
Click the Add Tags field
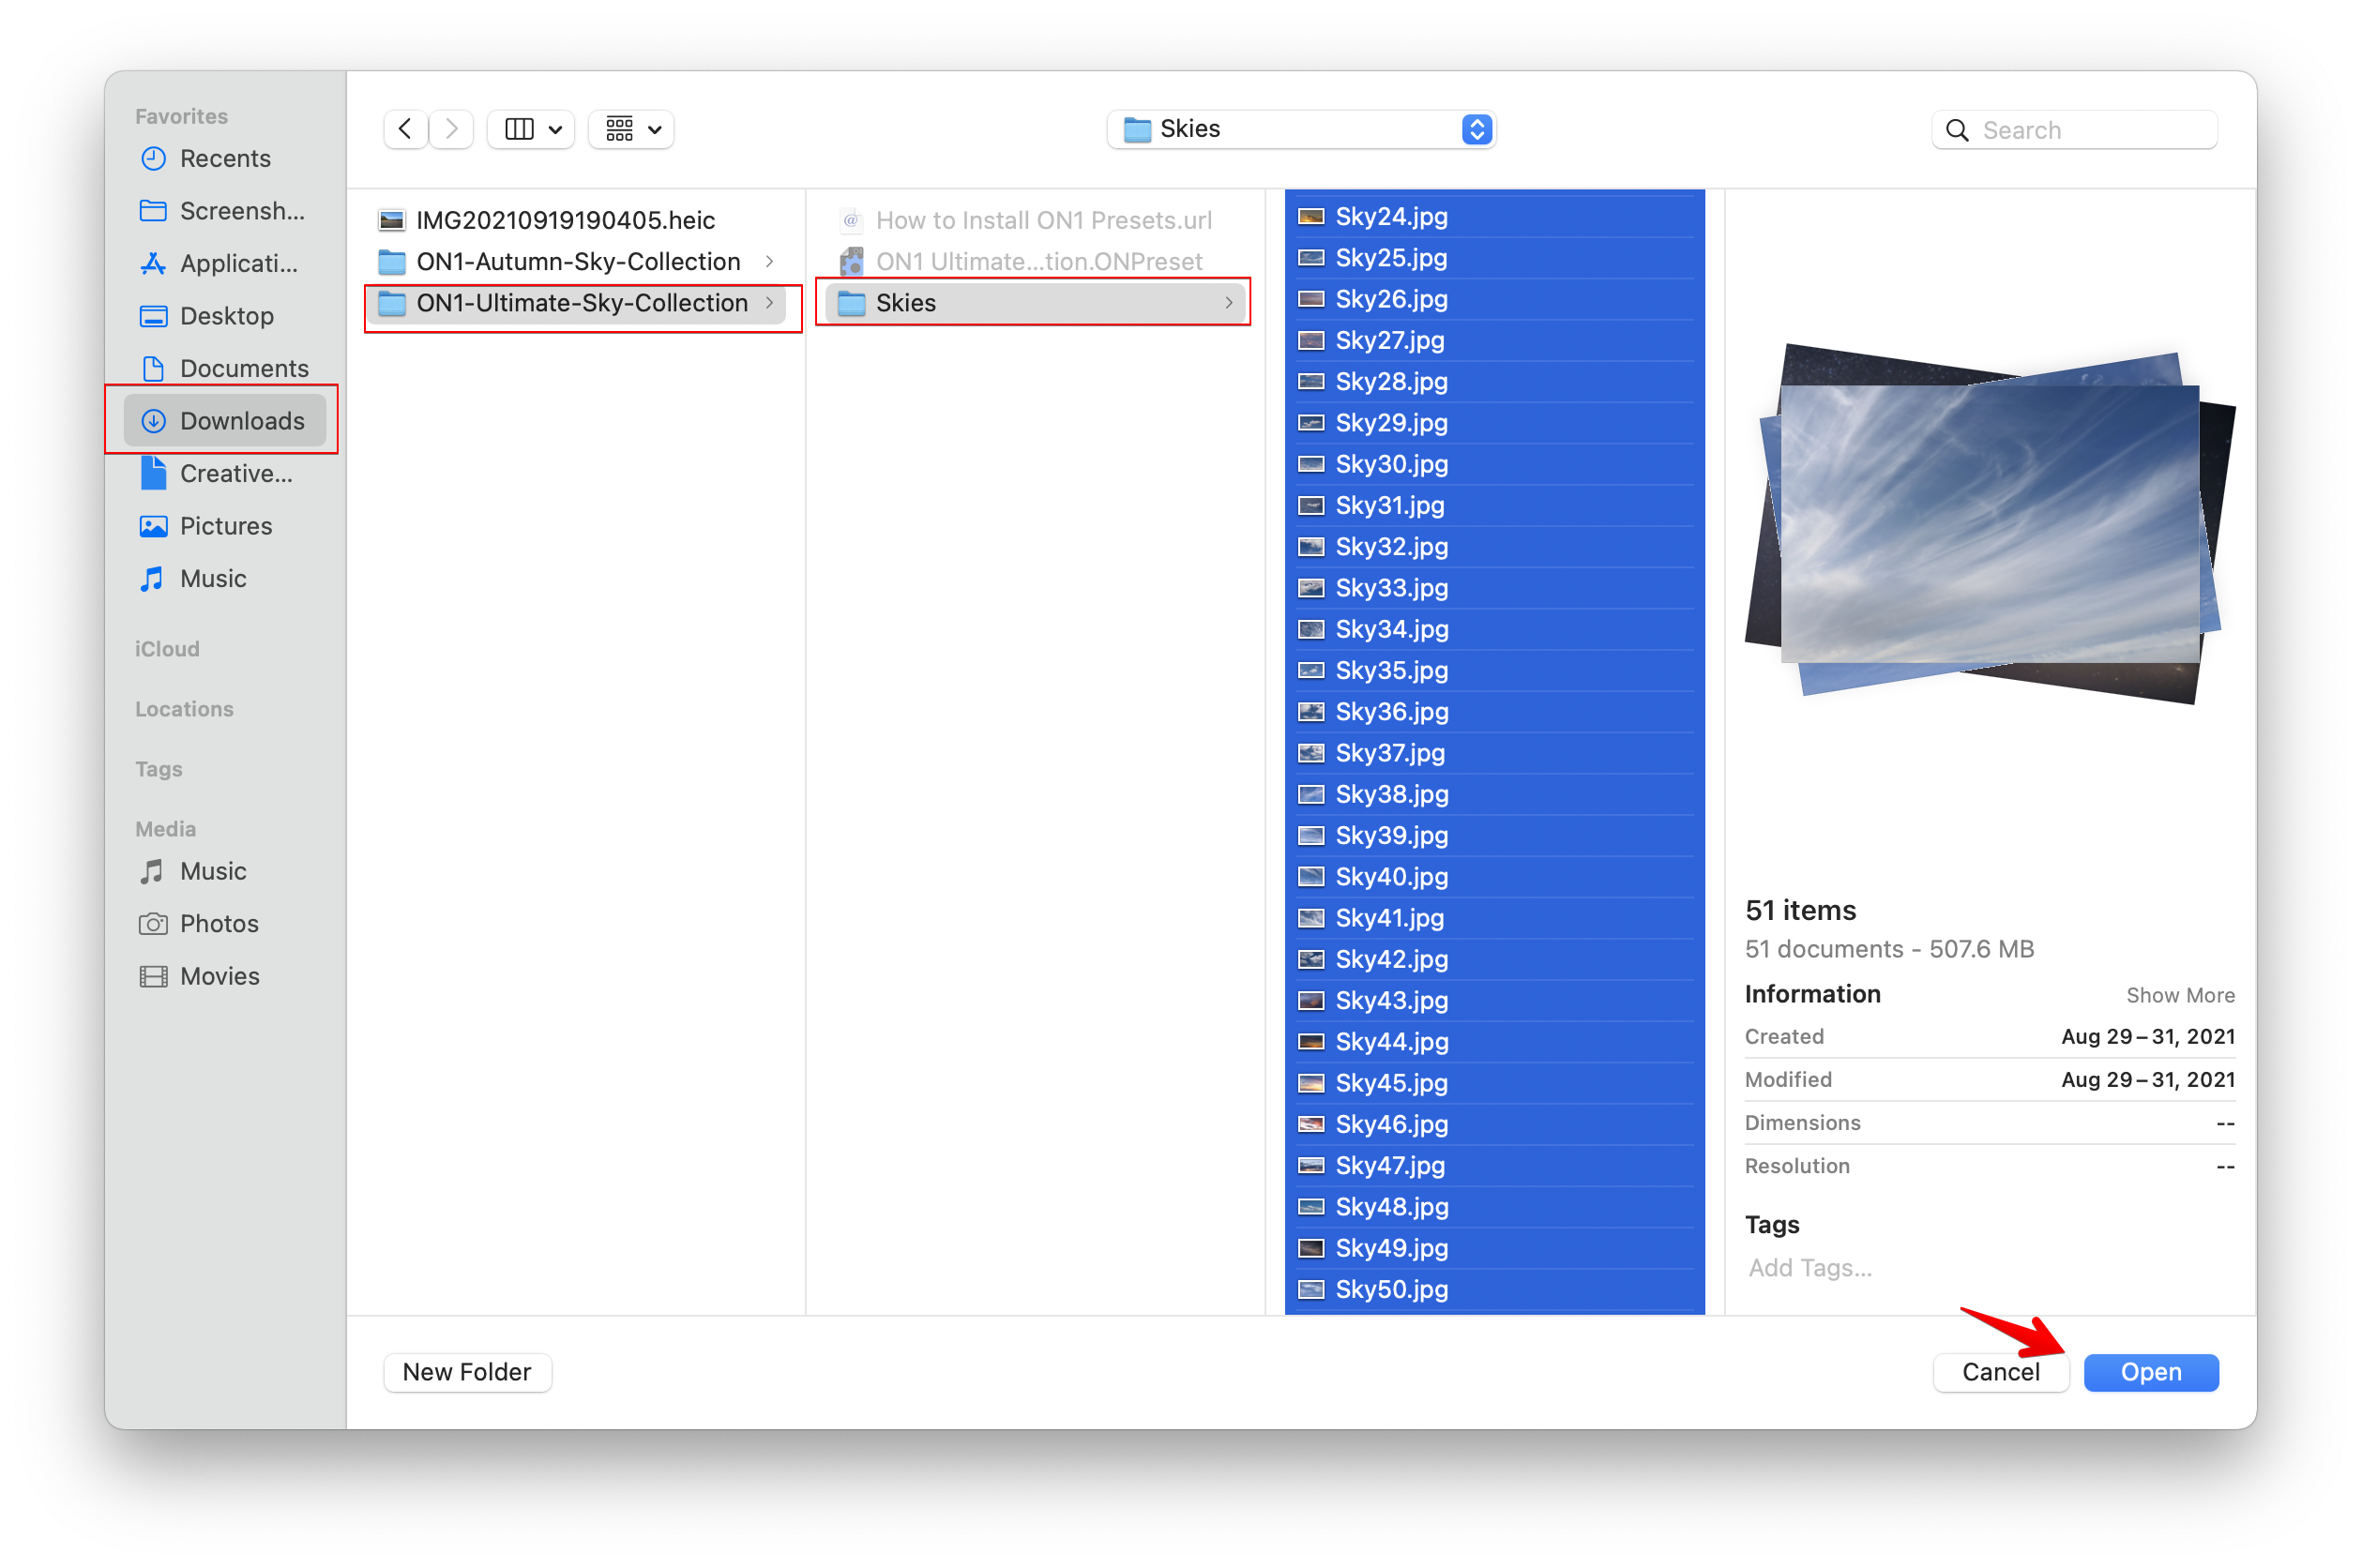pyautogui.click(x=1810, y=1268)
